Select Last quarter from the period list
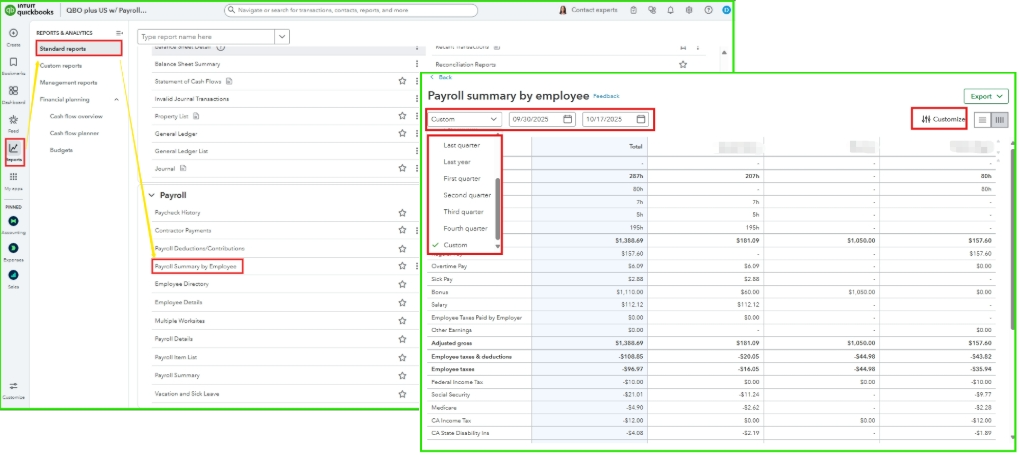Image resolution: width=1019 pixels, height=455 pixels. 461,145
